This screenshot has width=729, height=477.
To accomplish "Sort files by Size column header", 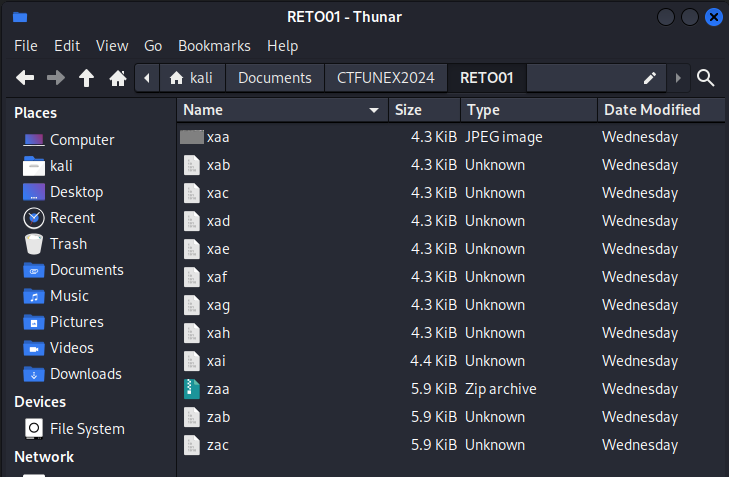I will pos(424,110).
